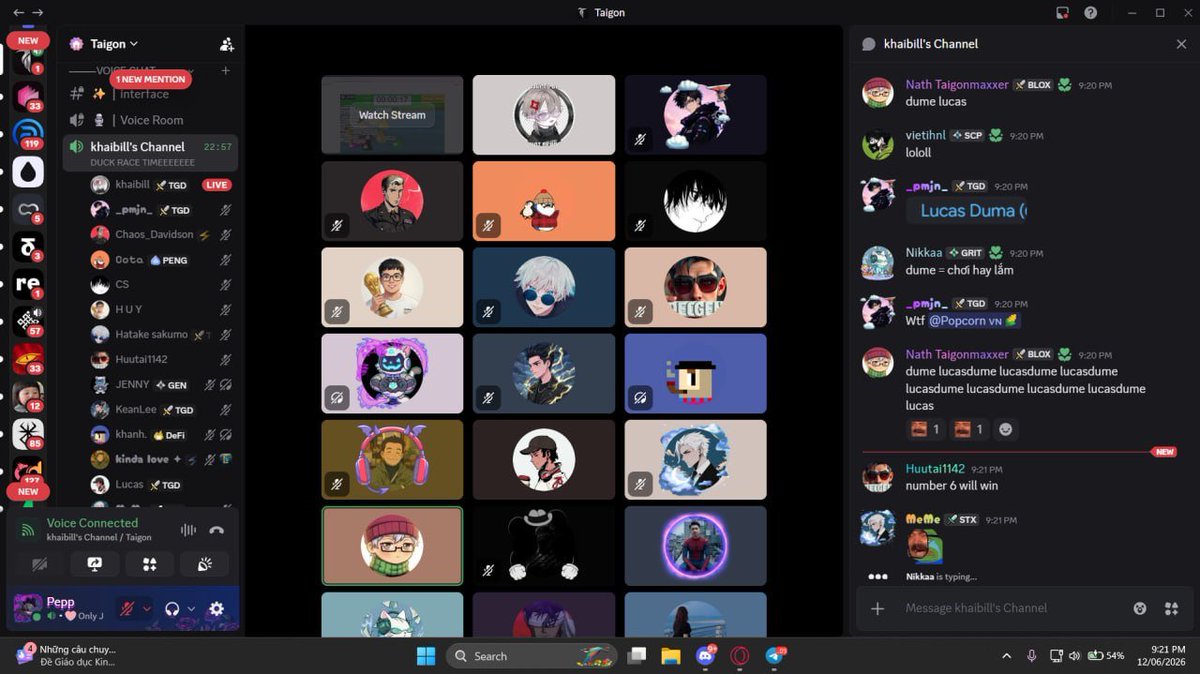1200x674 pixels.
Task: Click khaibill LIVE badge
Action: (x=217, y=185)
